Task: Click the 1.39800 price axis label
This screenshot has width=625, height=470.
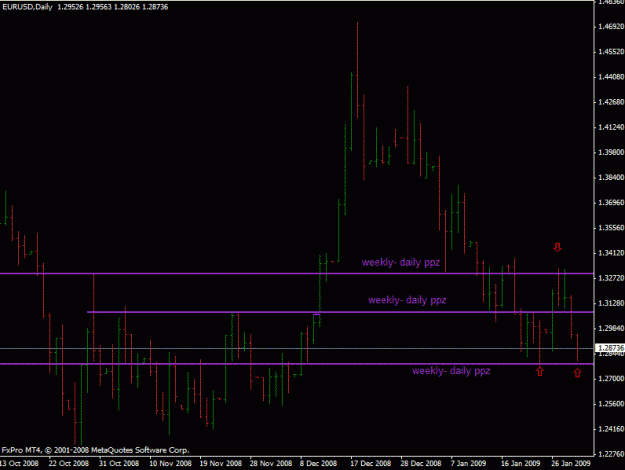Action: [611, 152]
